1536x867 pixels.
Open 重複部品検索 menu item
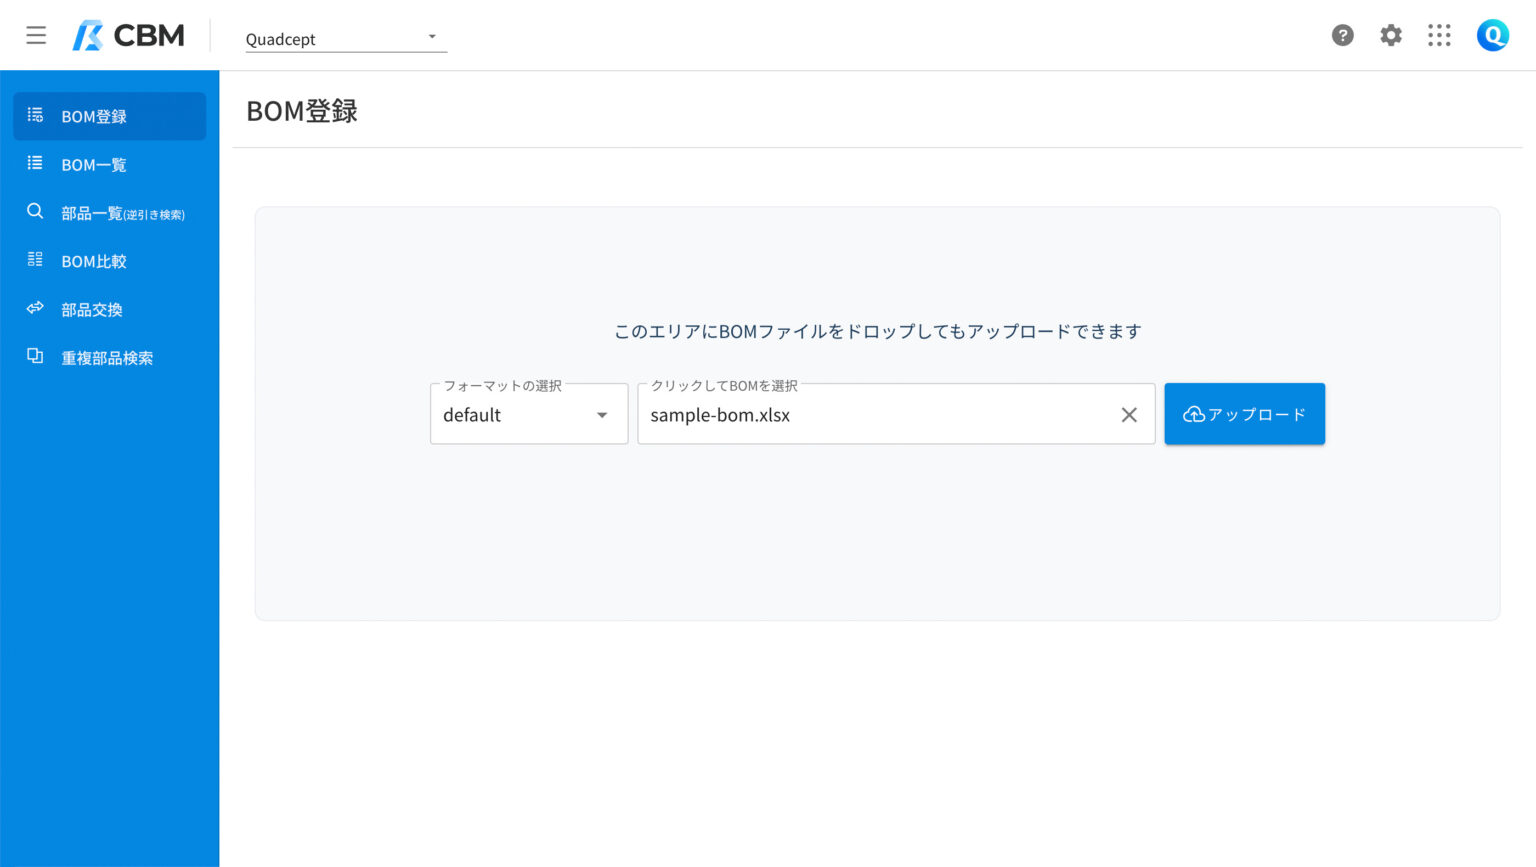pyautogui.click(x=107, y=358)
